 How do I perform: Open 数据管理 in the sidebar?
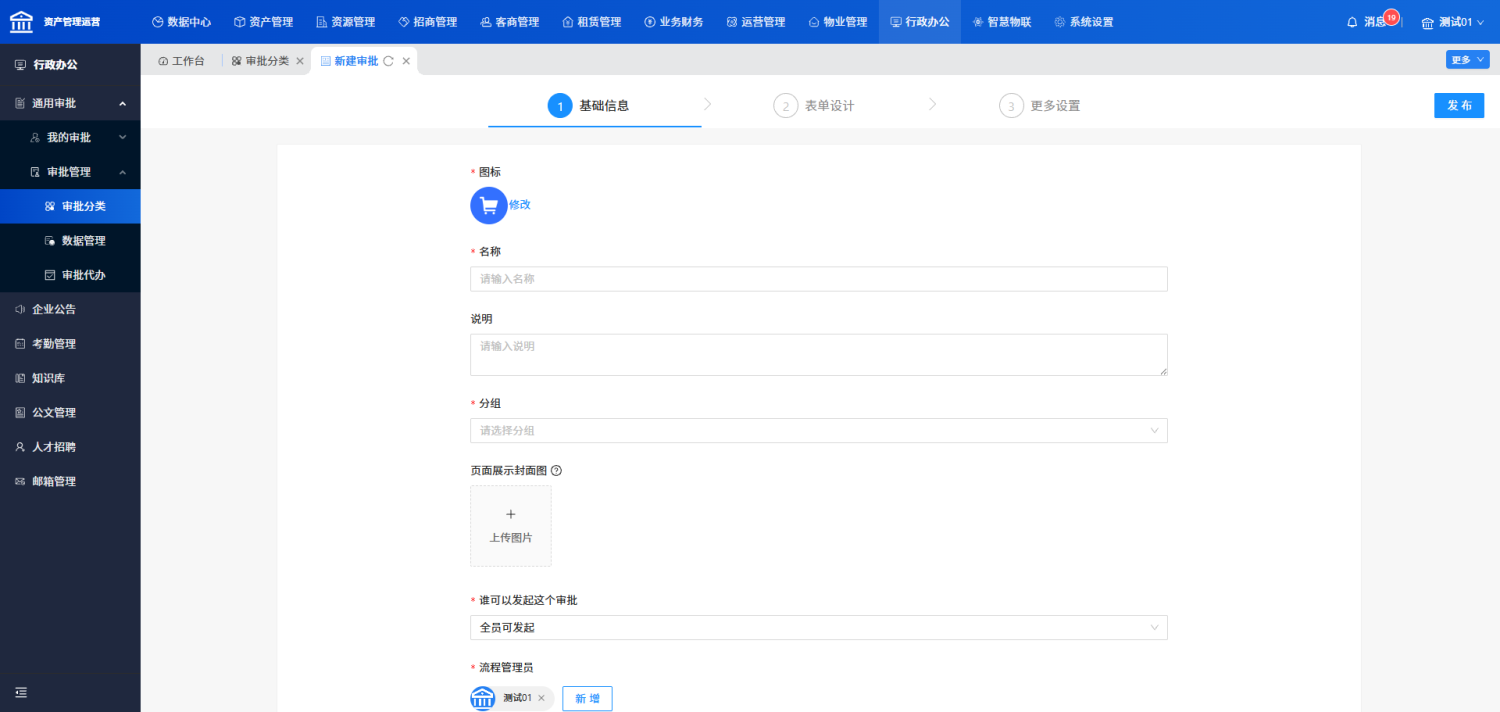click(70, 241)
